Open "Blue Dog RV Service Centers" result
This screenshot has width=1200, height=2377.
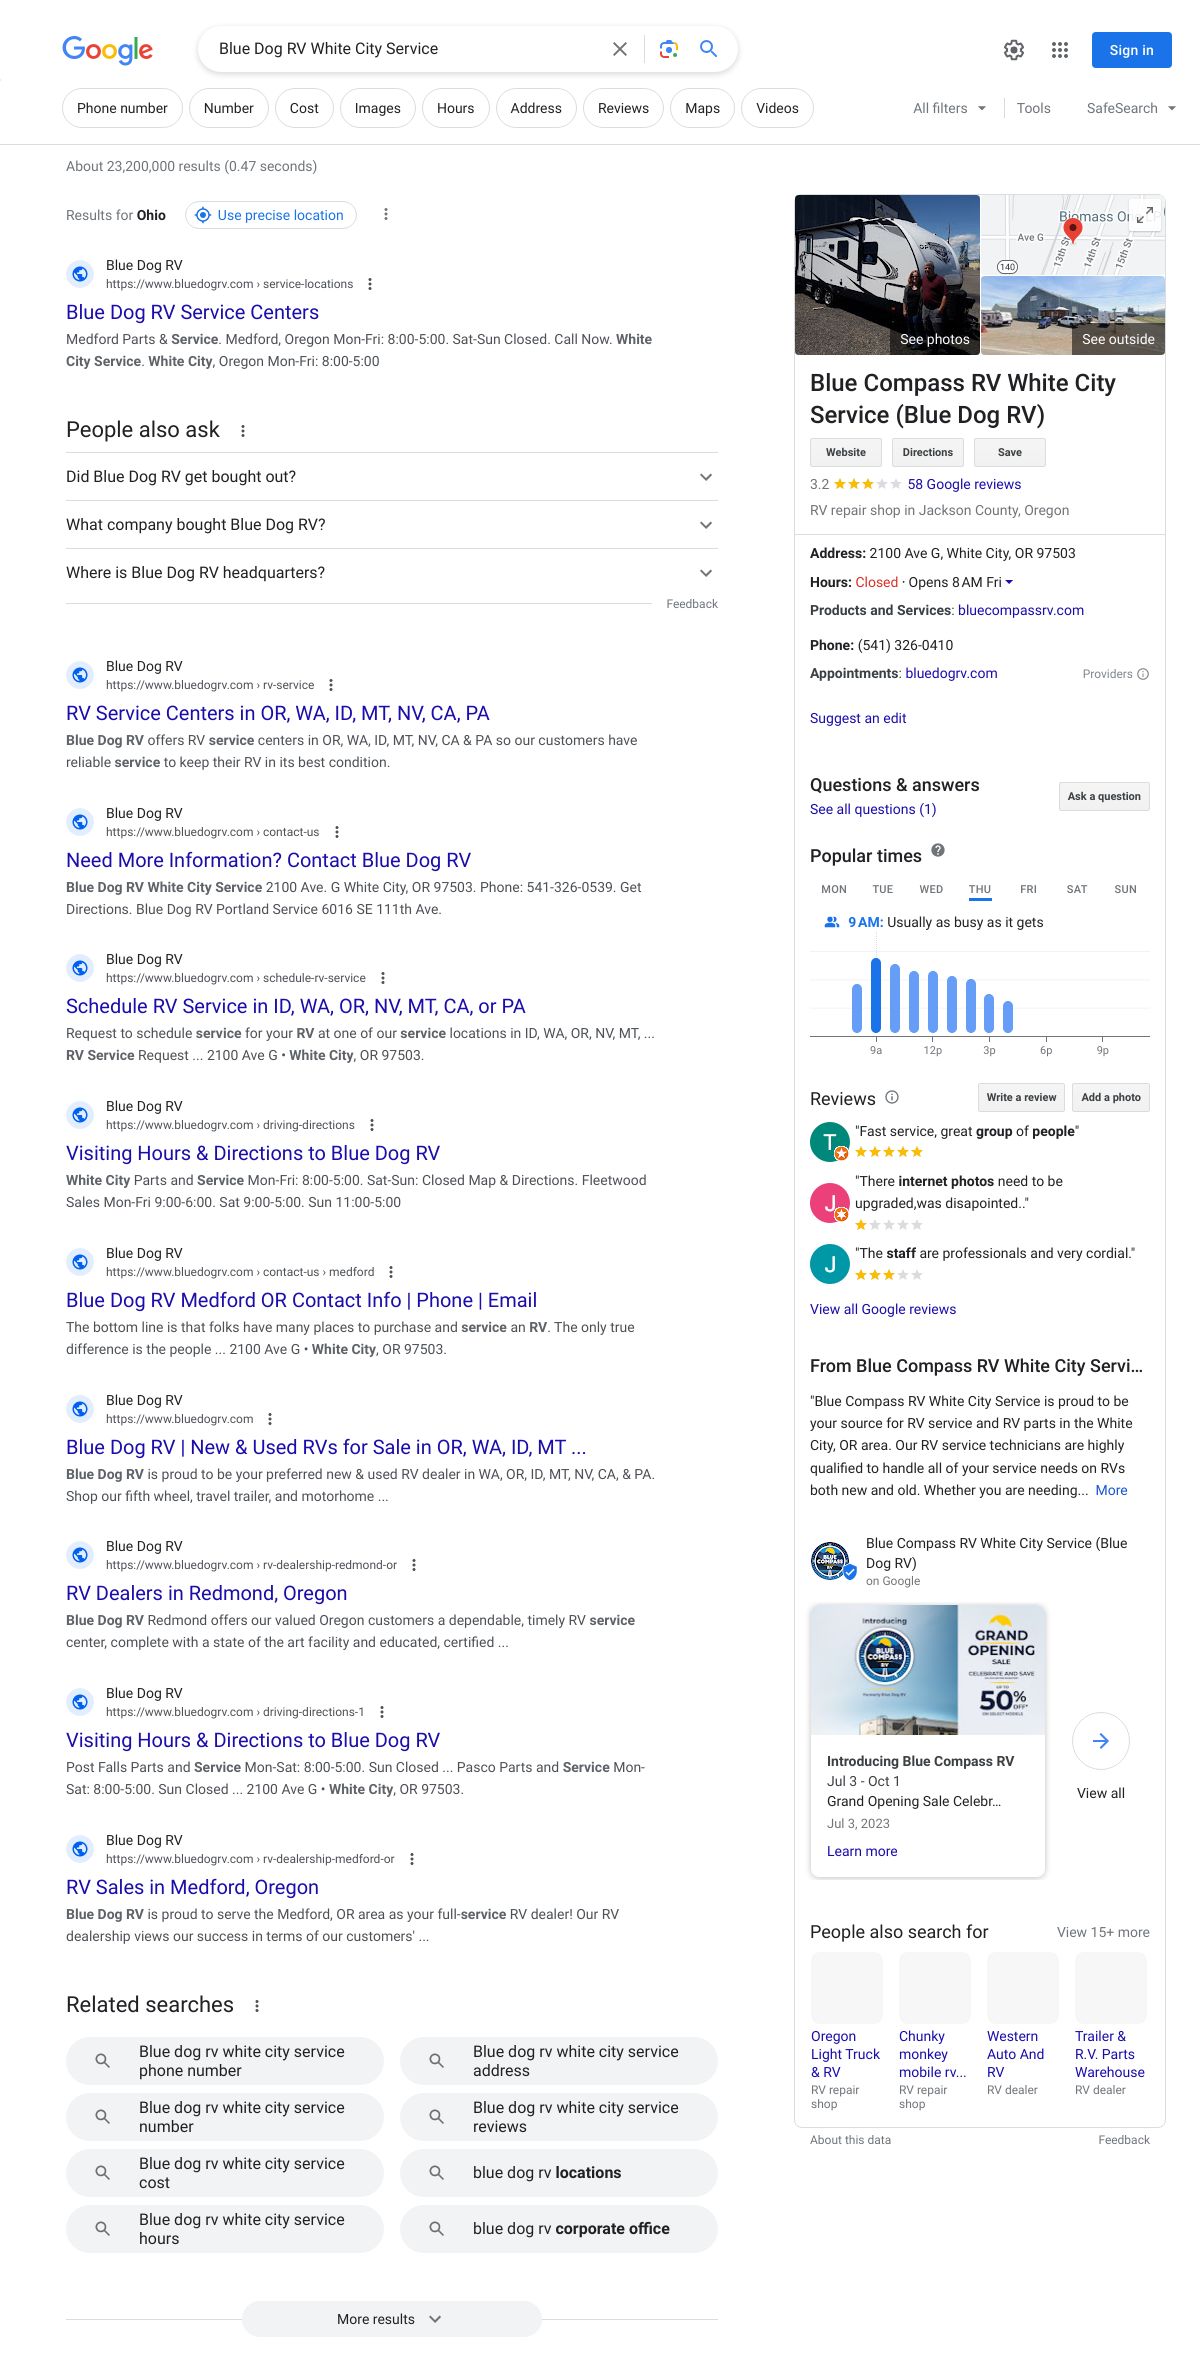192,312
